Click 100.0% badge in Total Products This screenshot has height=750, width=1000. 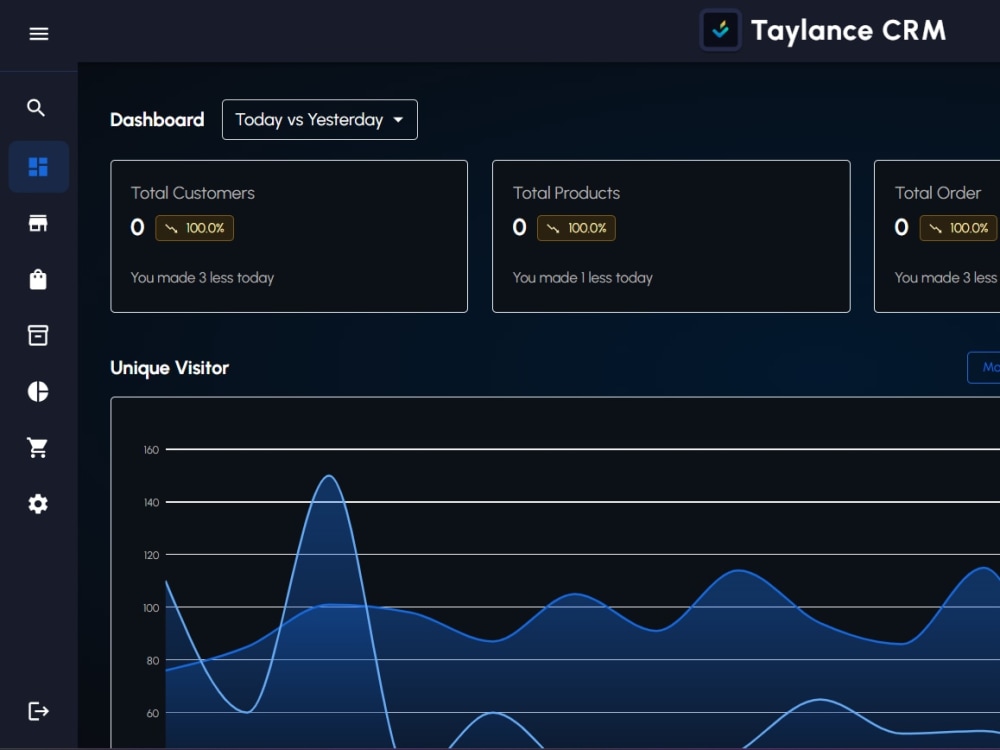(x=577, y=228)
